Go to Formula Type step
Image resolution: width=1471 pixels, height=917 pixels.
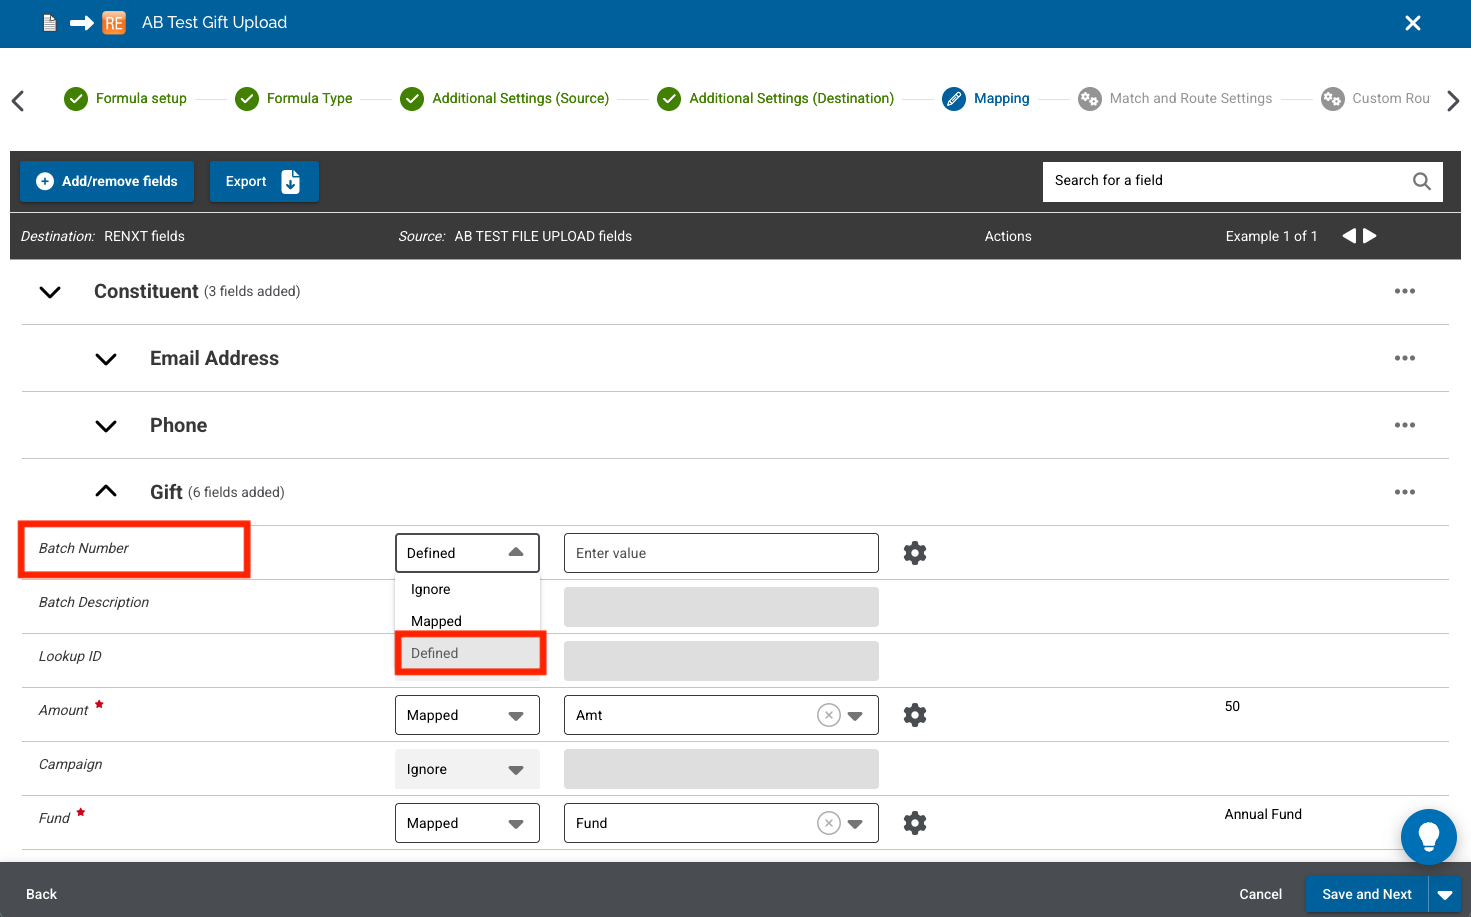coord(294,98)
